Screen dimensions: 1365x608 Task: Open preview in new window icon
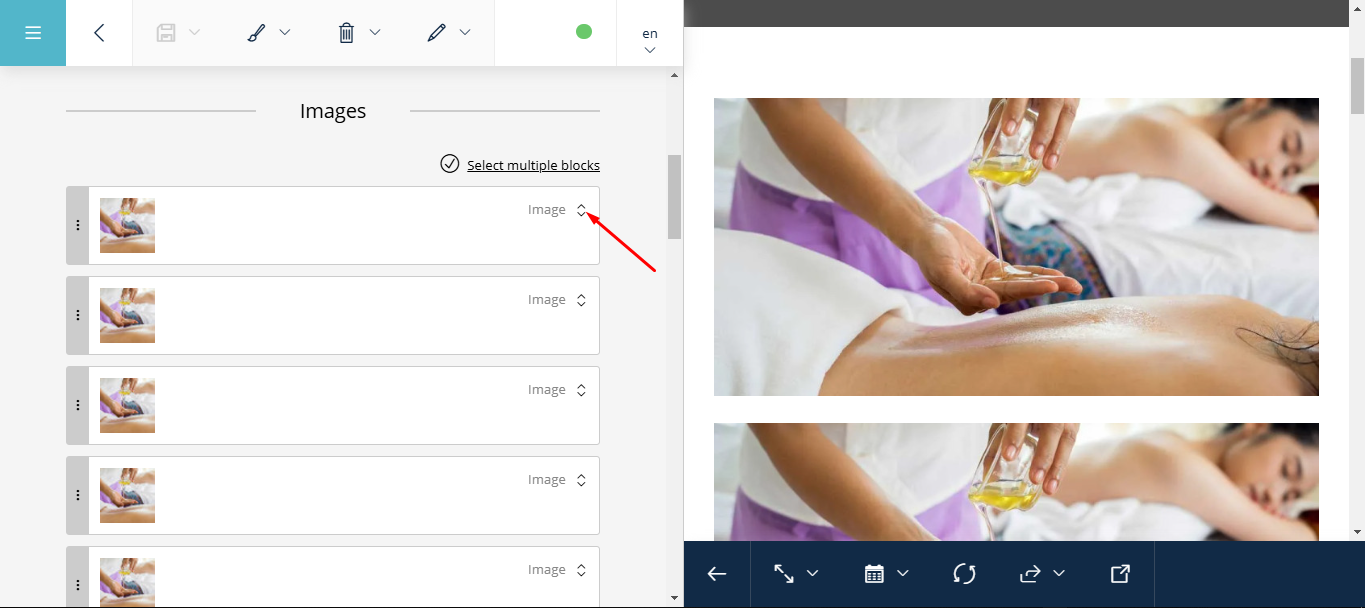[1120, 574]
